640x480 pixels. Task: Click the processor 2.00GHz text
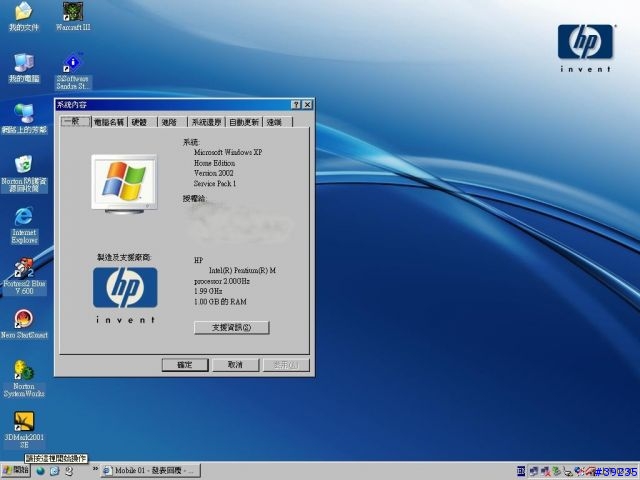pos(222,281)
